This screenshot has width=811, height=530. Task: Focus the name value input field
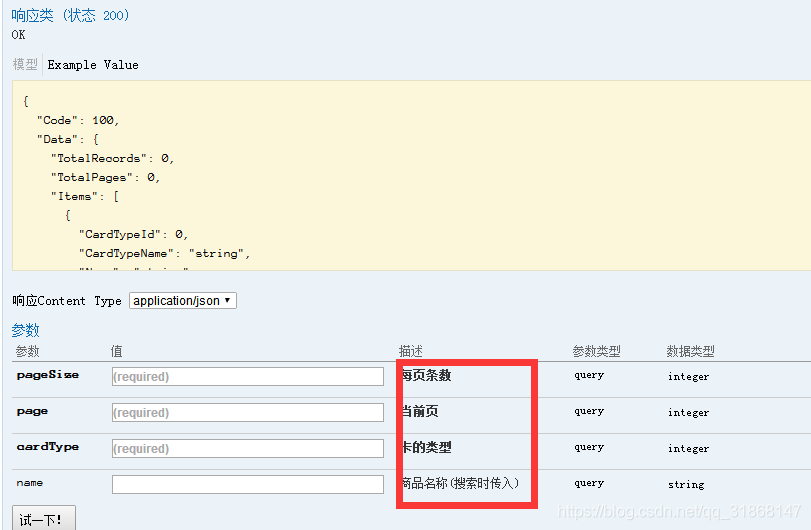click(248, 484)
